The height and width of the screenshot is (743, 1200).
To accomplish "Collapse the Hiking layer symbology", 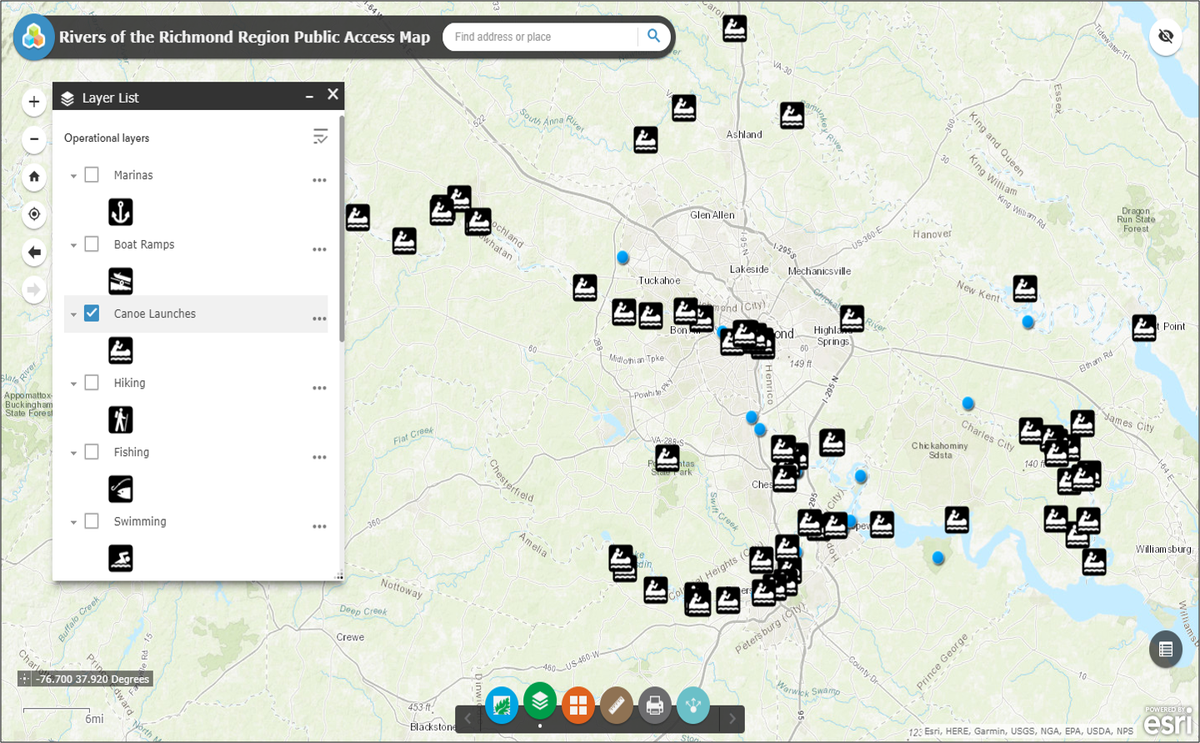I will (x=72, y=382).
